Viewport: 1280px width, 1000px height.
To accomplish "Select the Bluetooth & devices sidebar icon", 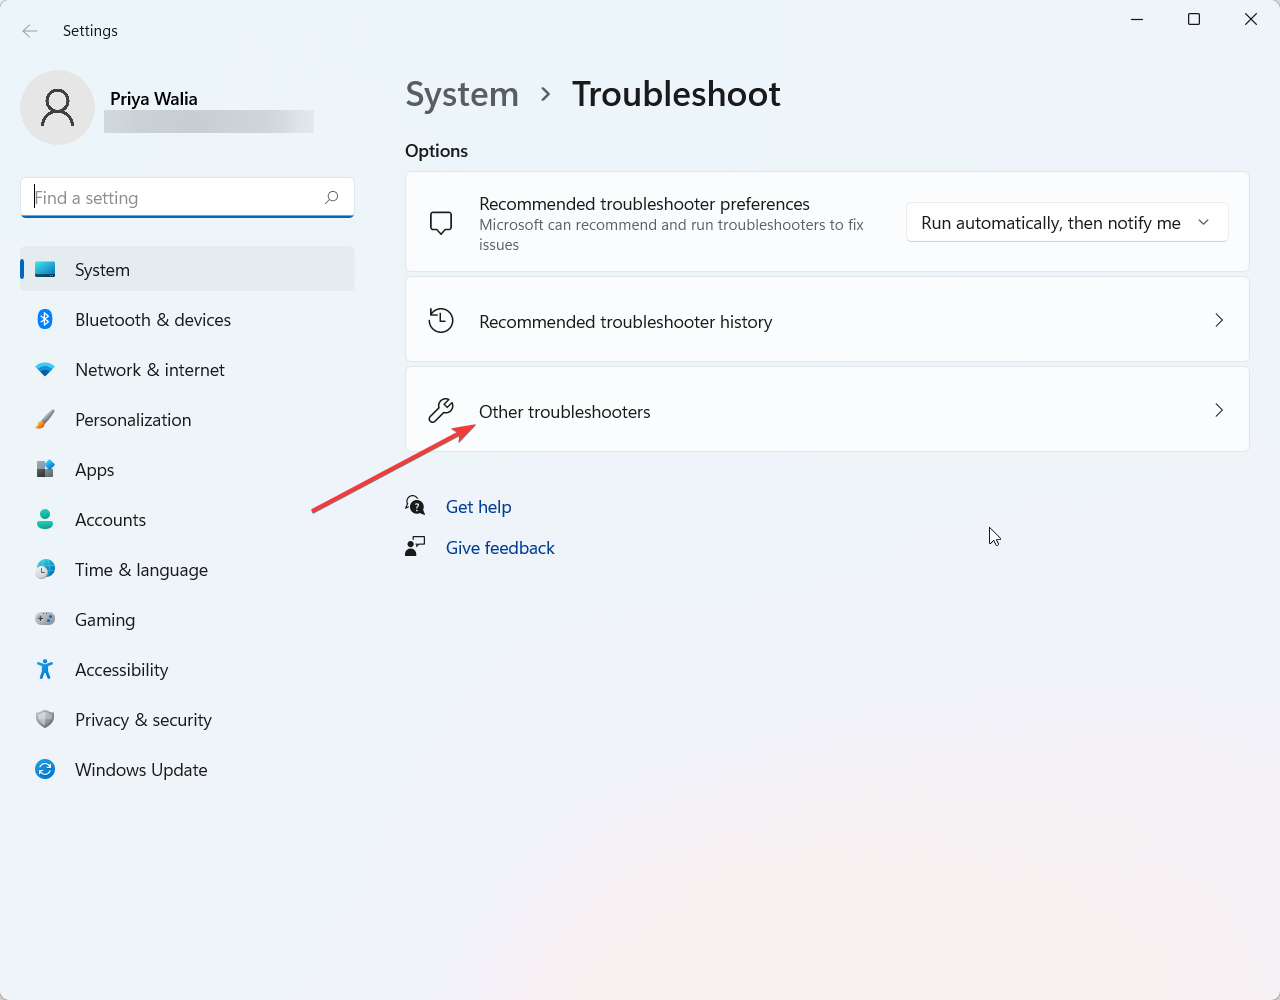I will [x=45, y=319].
